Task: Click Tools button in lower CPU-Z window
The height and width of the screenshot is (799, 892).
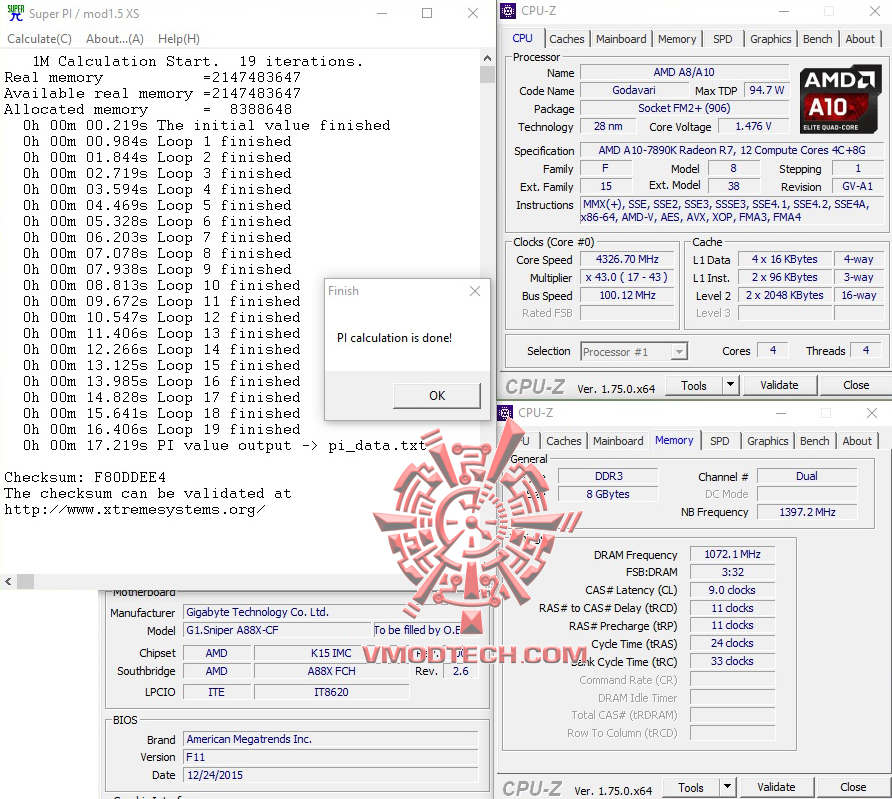Action: 691,788
